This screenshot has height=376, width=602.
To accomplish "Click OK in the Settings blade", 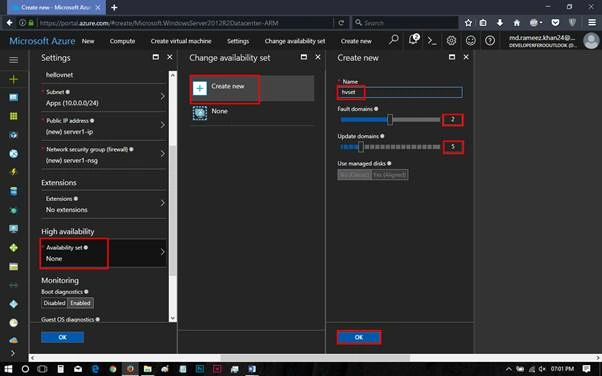I will pyautogui.click(x=63, y=337).
